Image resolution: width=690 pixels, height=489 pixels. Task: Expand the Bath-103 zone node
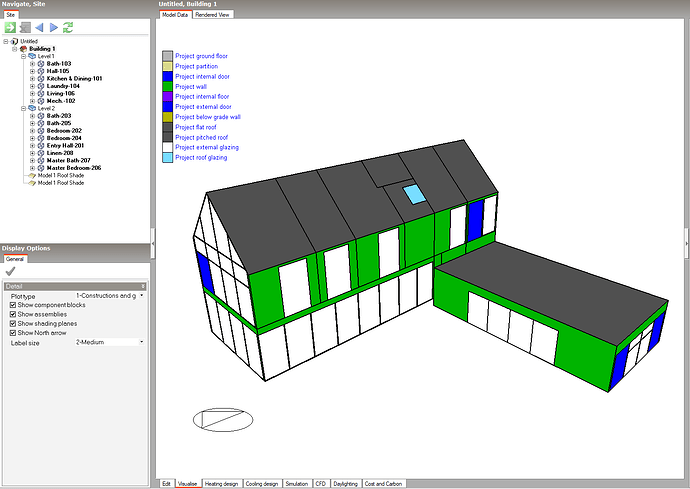pos(32,64)
